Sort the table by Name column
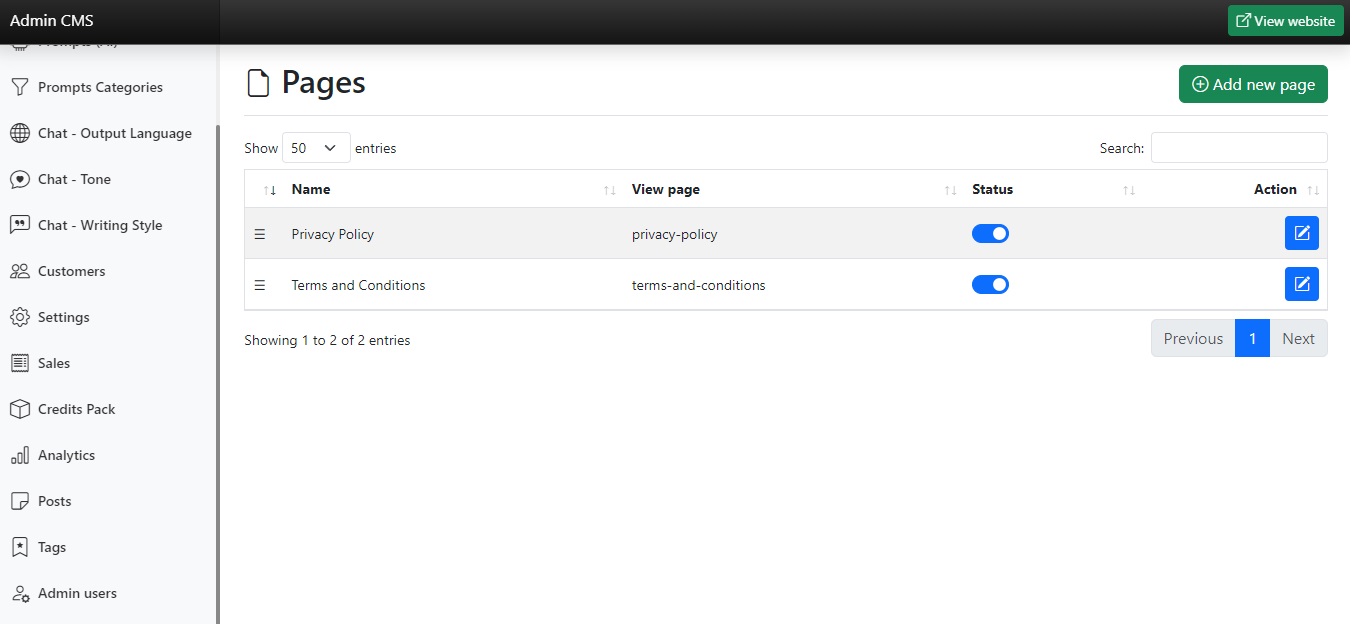Image resolution: width=1352 pixels, height=624 pixels. (x=311, y=189)
